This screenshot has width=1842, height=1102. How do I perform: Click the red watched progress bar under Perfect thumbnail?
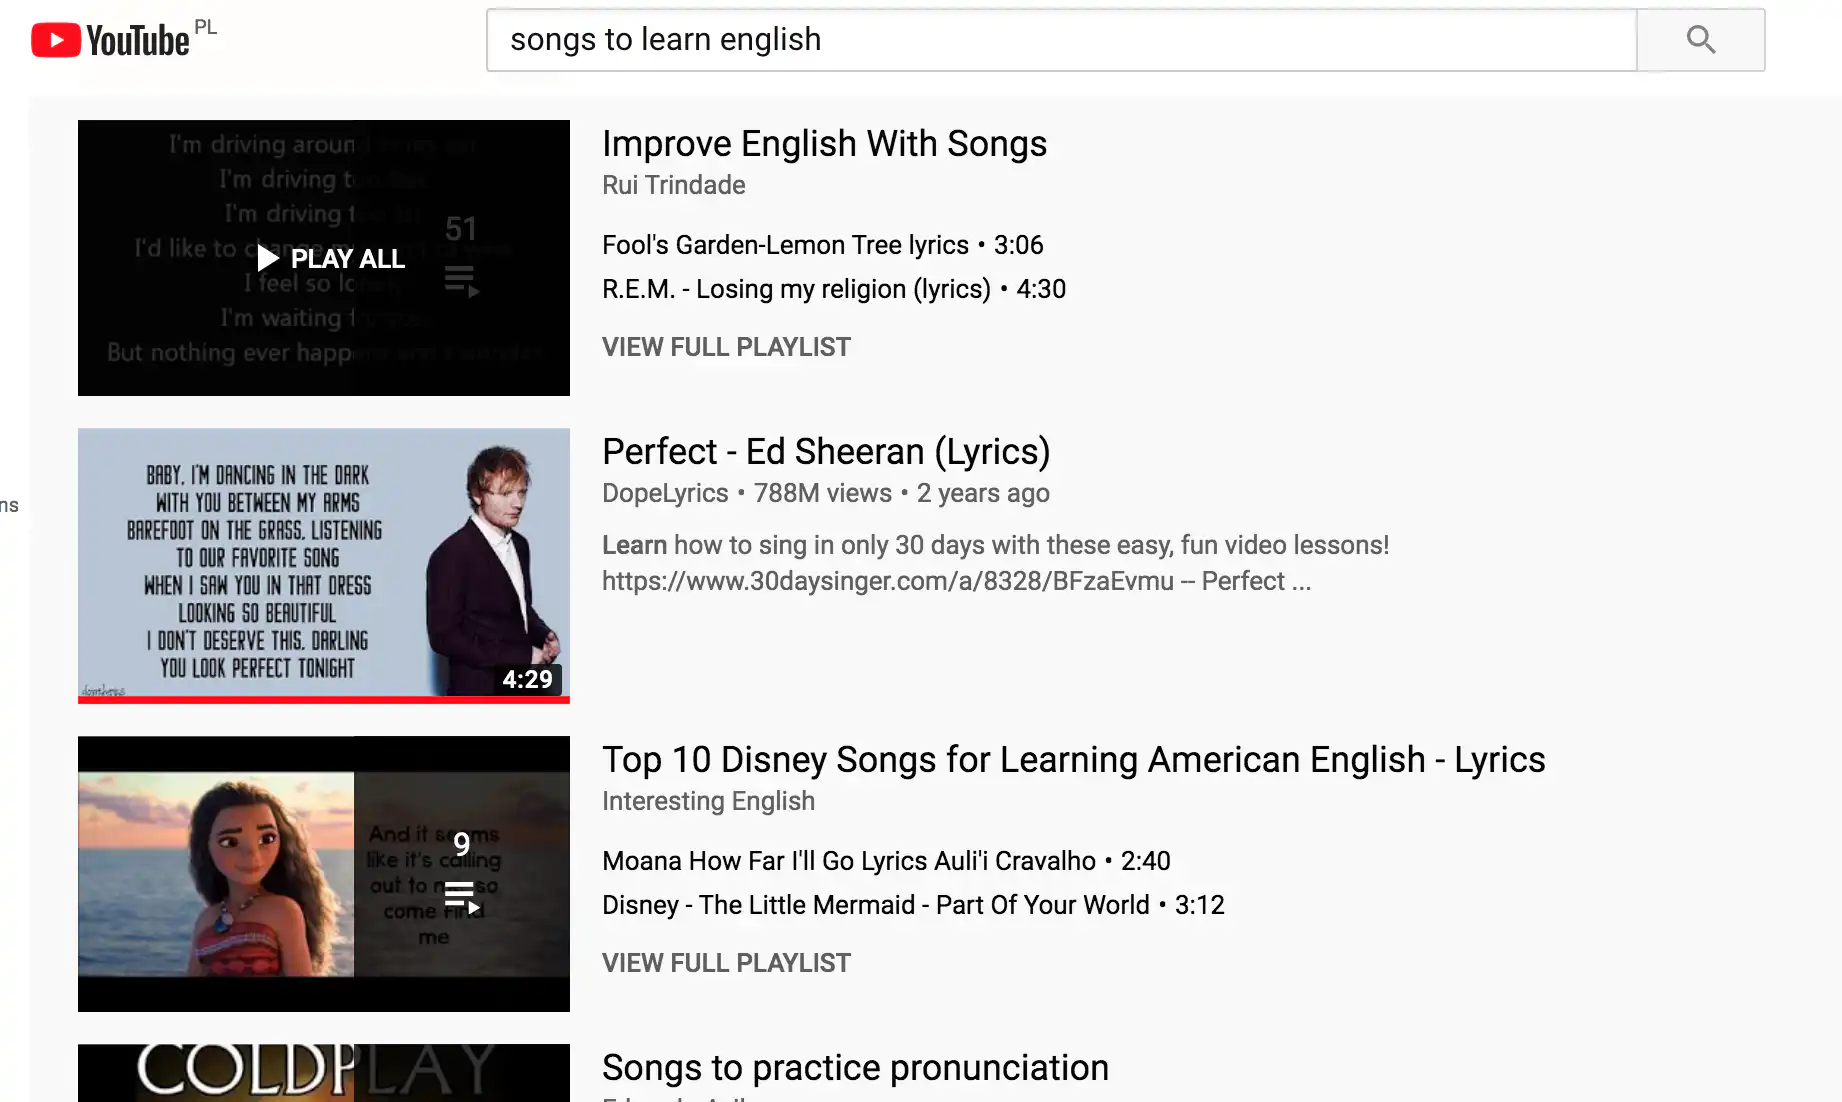(324, 699)
